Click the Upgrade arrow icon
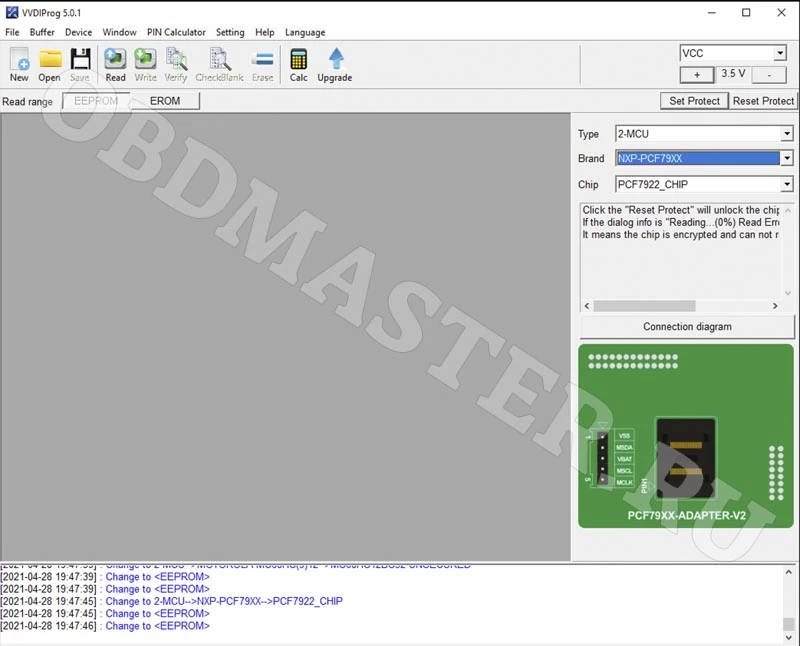 pos(335,64)
